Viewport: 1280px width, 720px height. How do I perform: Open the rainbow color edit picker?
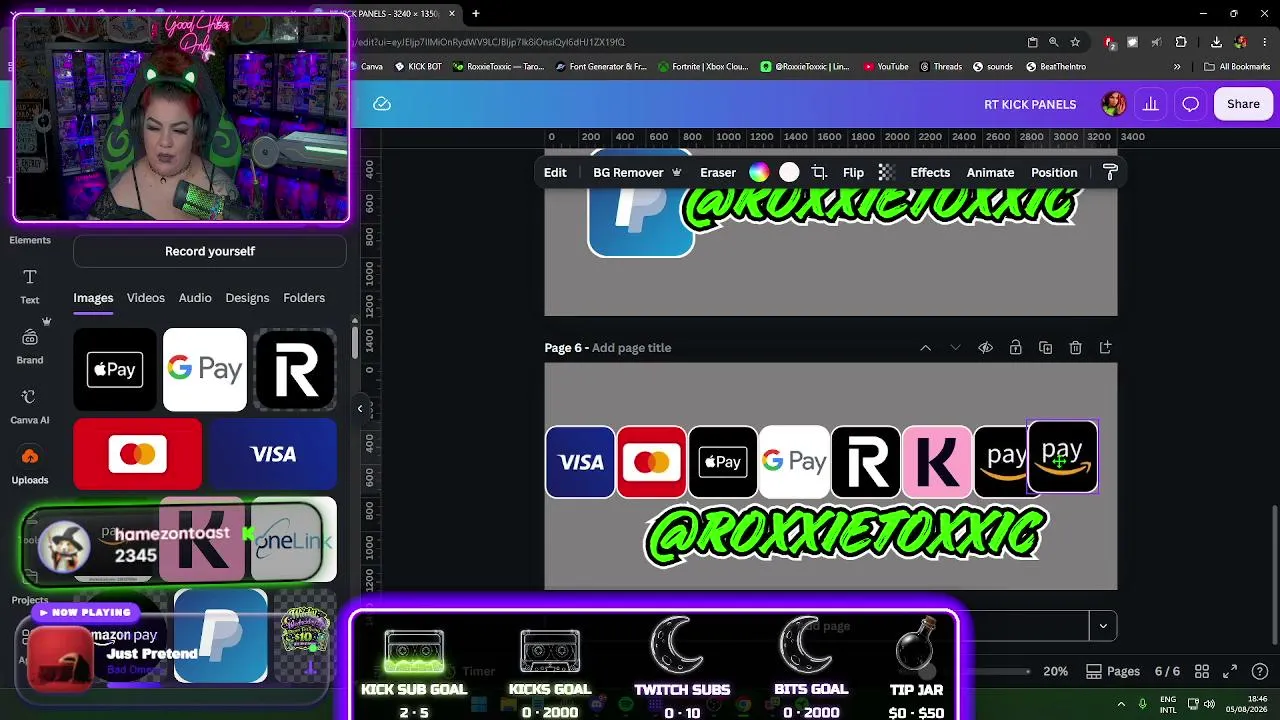[x=759, y=172]
